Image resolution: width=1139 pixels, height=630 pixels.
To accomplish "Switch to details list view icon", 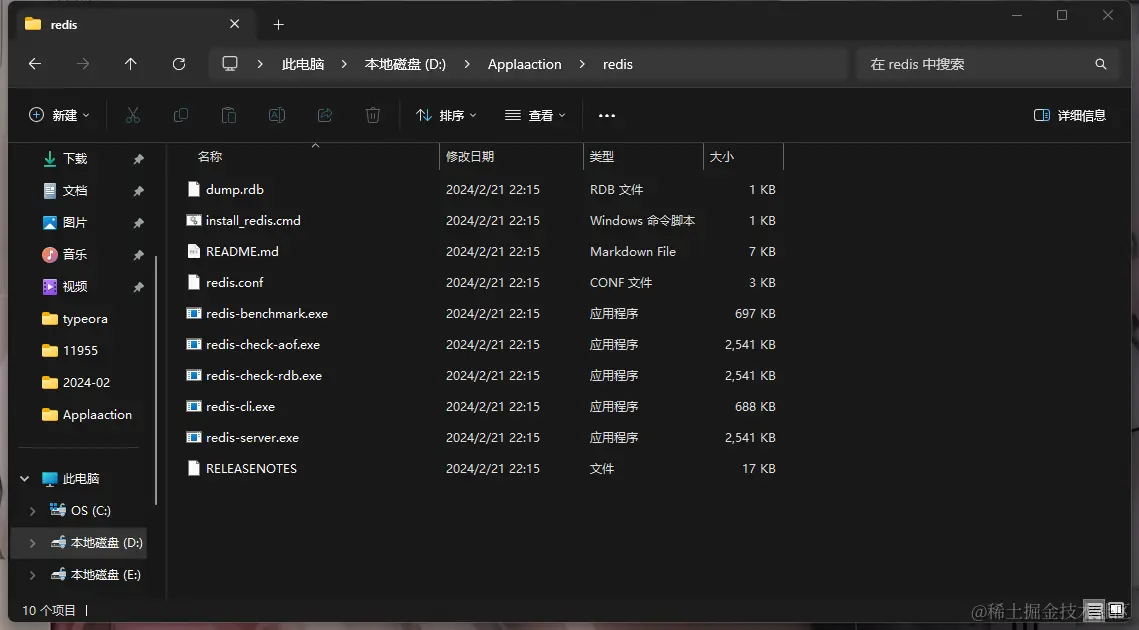I will (1095, 610).
